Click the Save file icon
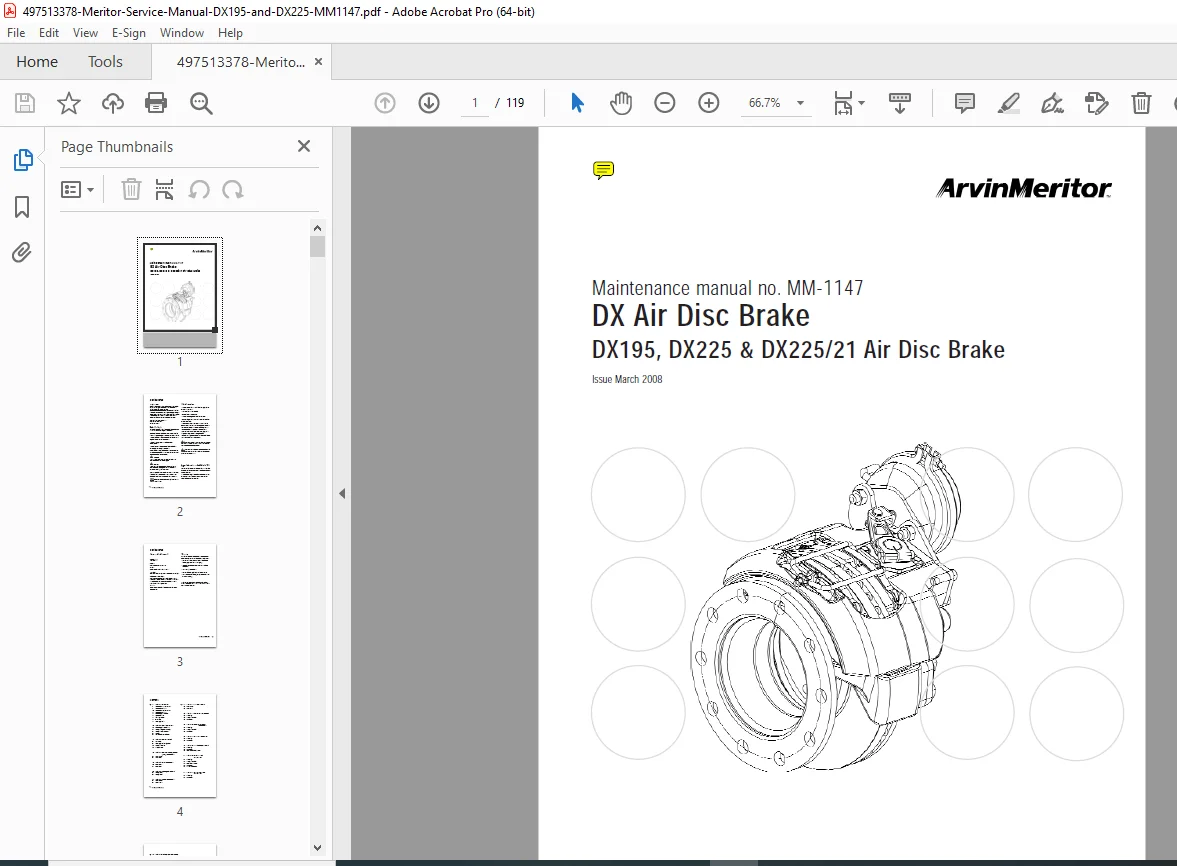 pyautogui.click(x=25, y=103)
